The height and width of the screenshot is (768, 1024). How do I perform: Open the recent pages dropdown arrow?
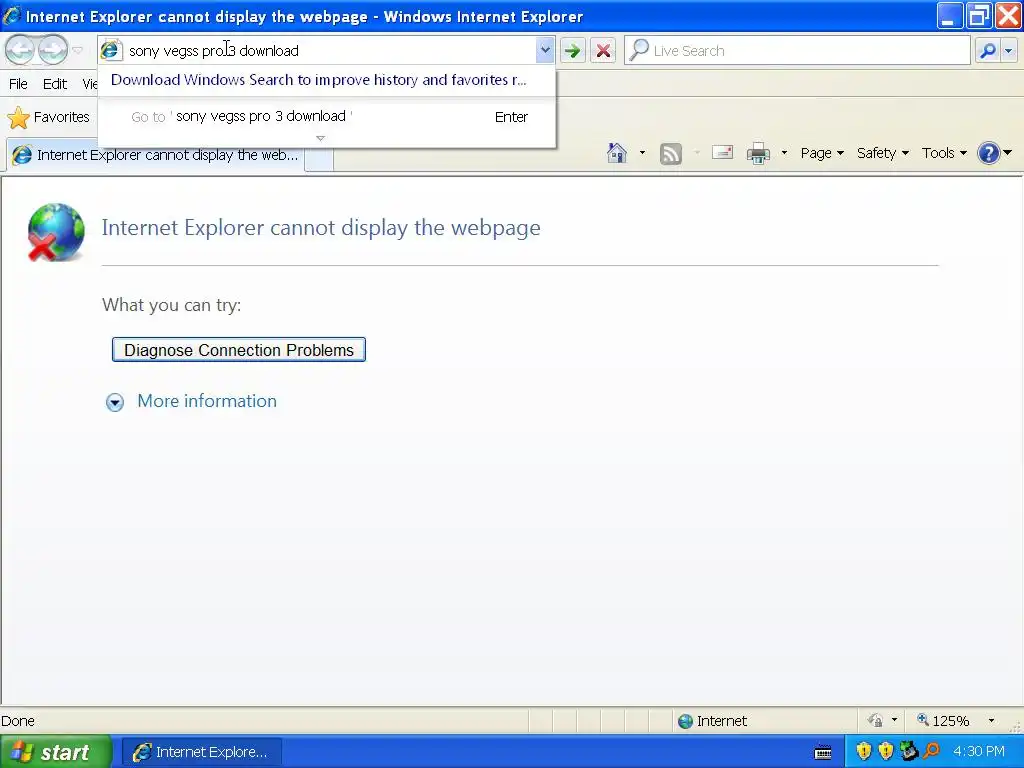[77, 50]
